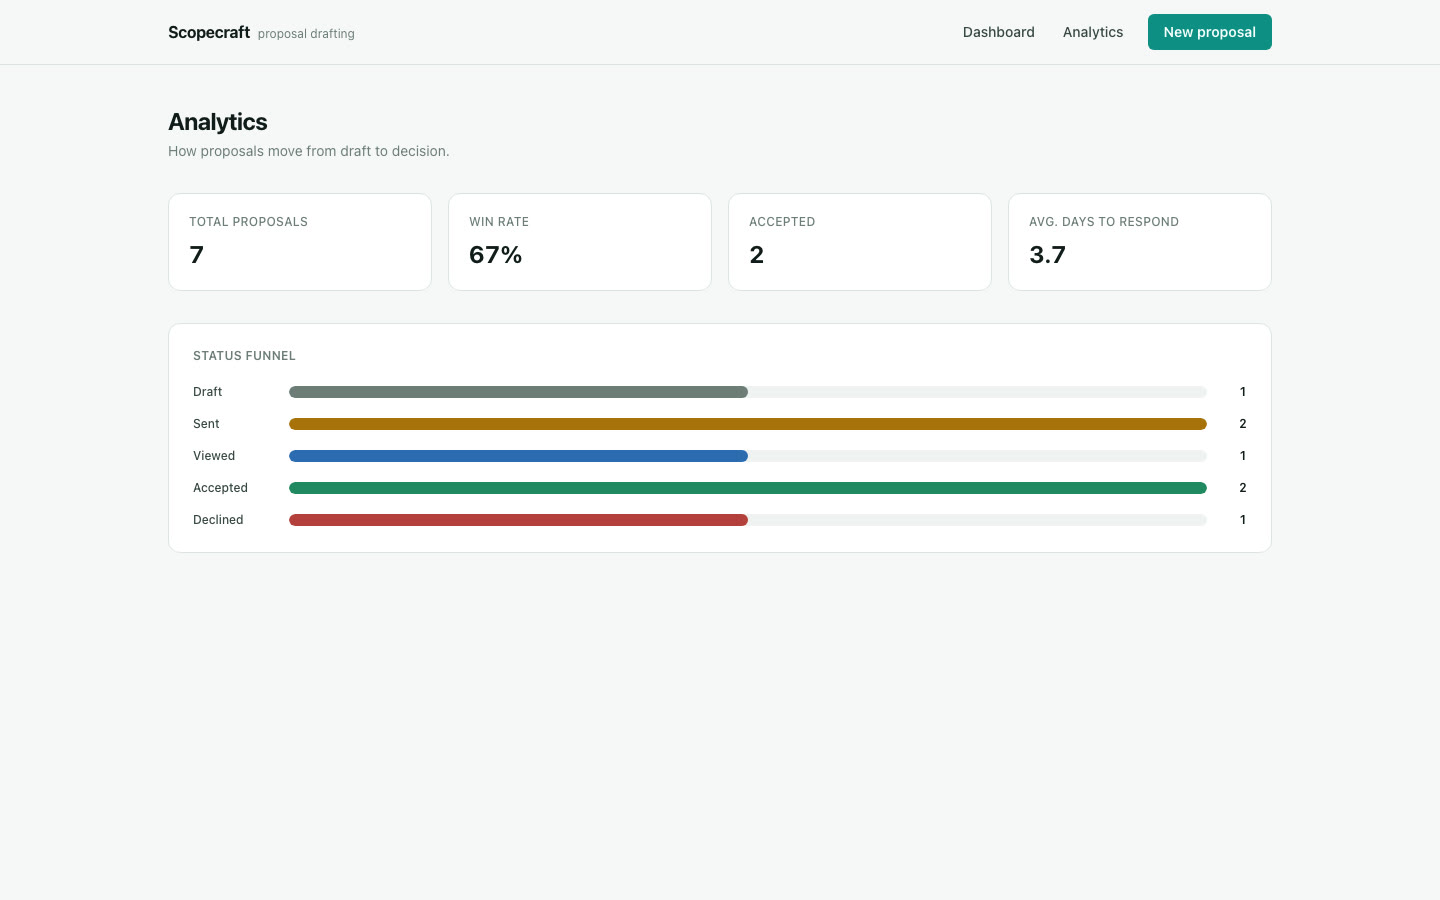This screenshot has width=1440, height=900.
Task: Click the amber Sent funnel bar
Action: (x=748, y=424)
